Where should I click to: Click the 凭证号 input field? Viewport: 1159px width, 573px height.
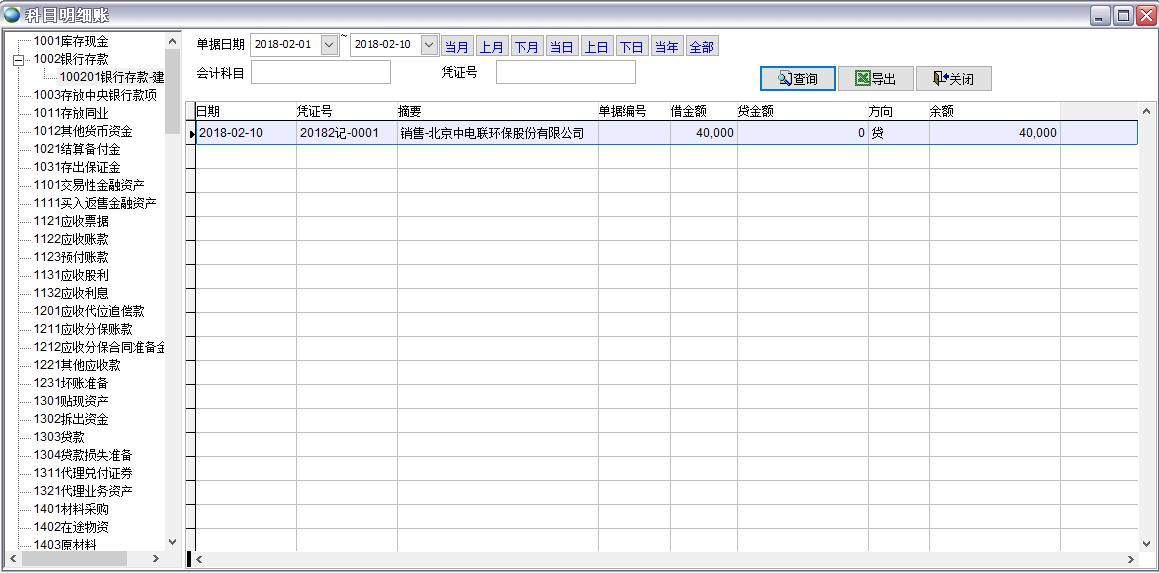point(565,72)
